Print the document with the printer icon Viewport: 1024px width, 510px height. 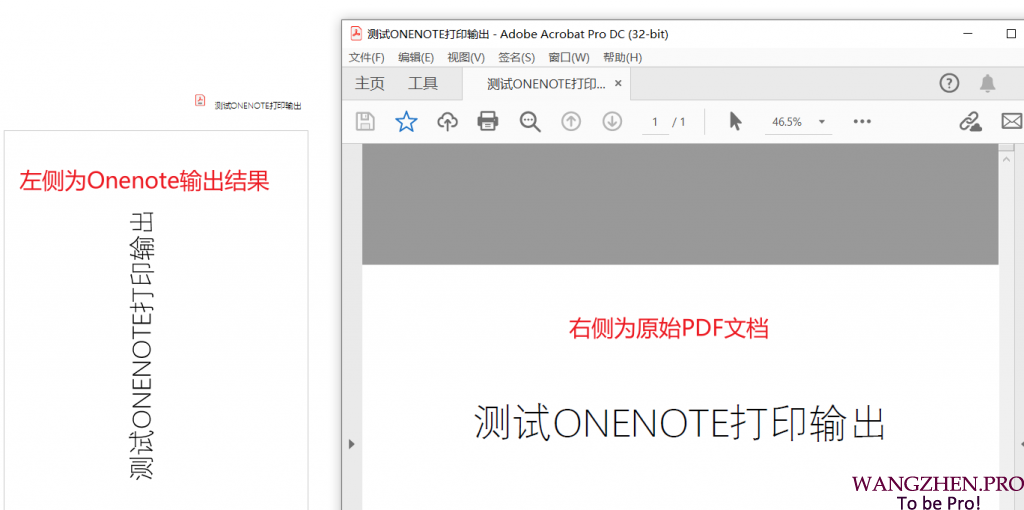pyautogui.click(x=488, y=121)
